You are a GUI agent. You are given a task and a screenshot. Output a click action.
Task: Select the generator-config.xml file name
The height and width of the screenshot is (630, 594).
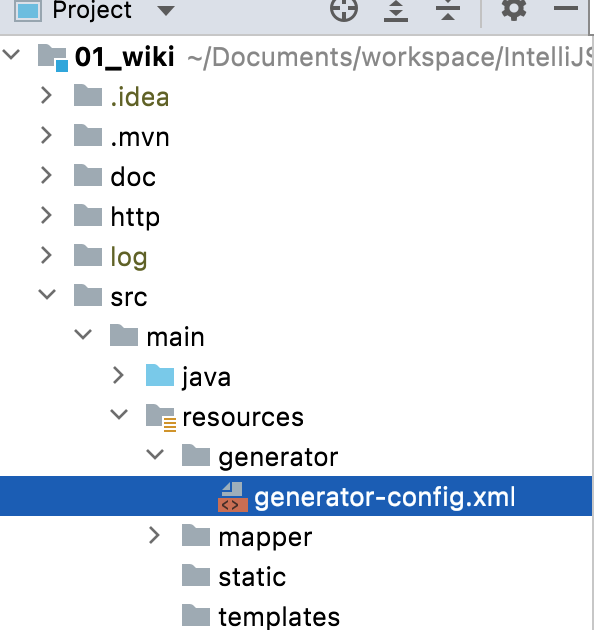385,497
